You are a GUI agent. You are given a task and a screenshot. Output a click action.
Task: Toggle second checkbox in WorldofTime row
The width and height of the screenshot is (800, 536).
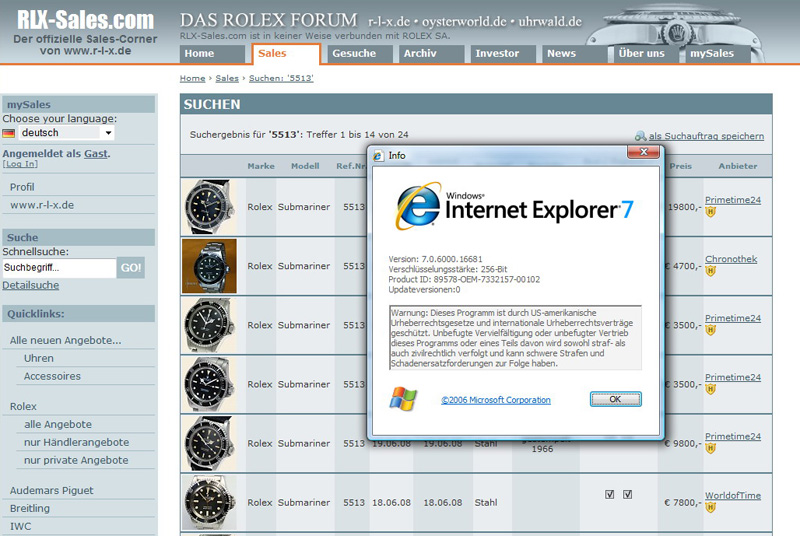(x=628, y=494)
